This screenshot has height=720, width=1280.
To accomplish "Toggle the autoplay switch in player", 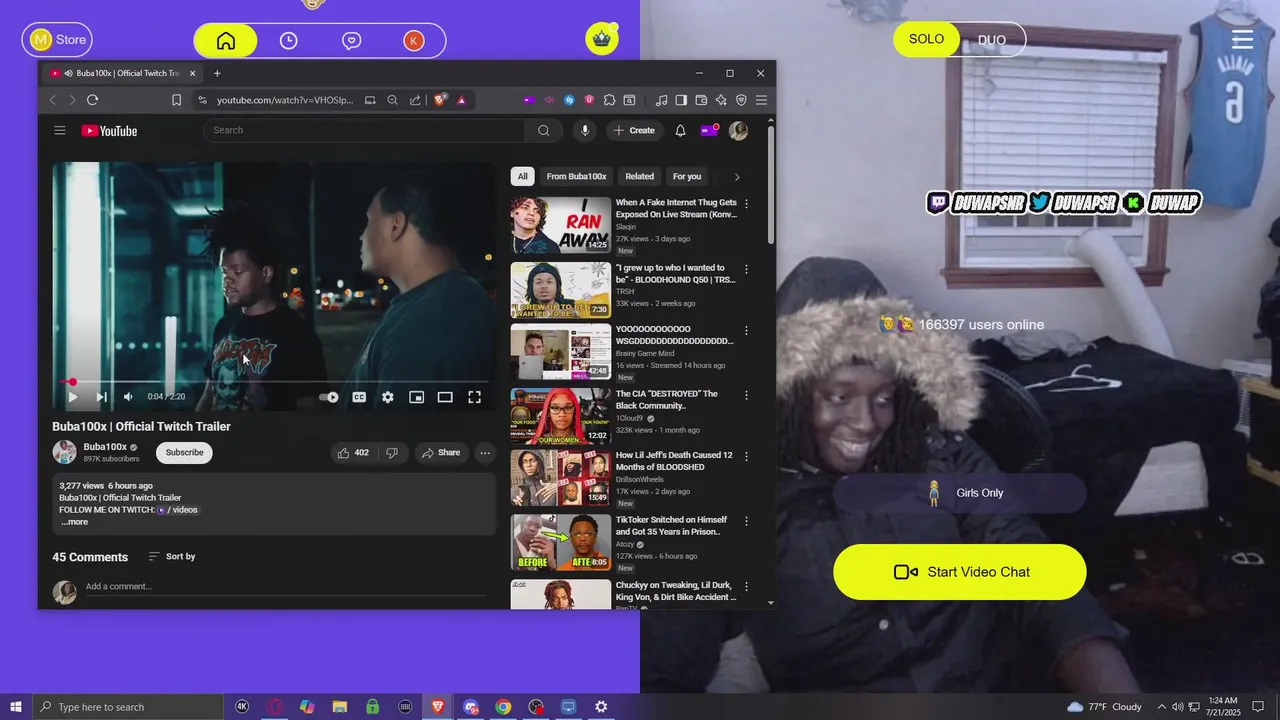I will [x=329, y=397].
